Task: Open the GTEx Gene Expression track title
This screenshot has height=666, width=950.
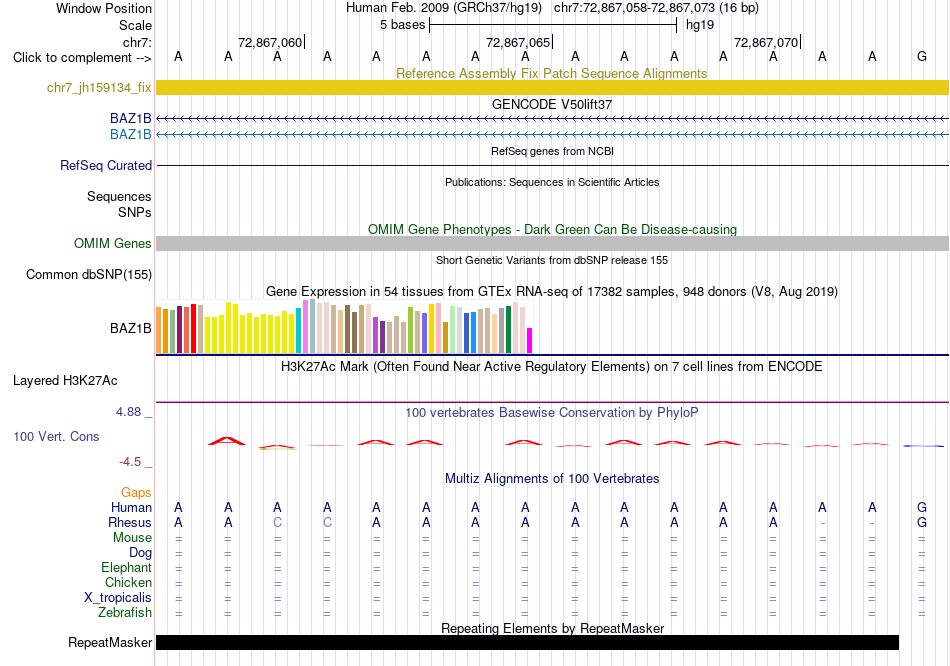Action: pos(551,291)
